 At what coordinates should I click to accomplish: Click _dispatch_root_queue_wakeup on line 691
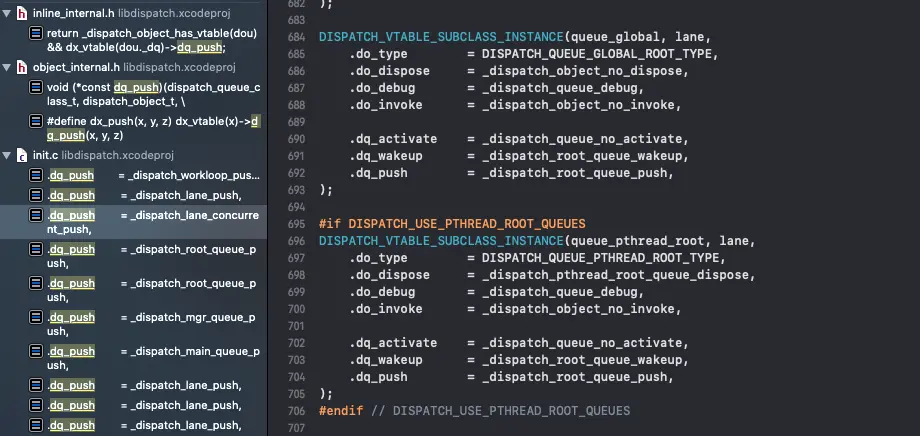click(581, 156)
